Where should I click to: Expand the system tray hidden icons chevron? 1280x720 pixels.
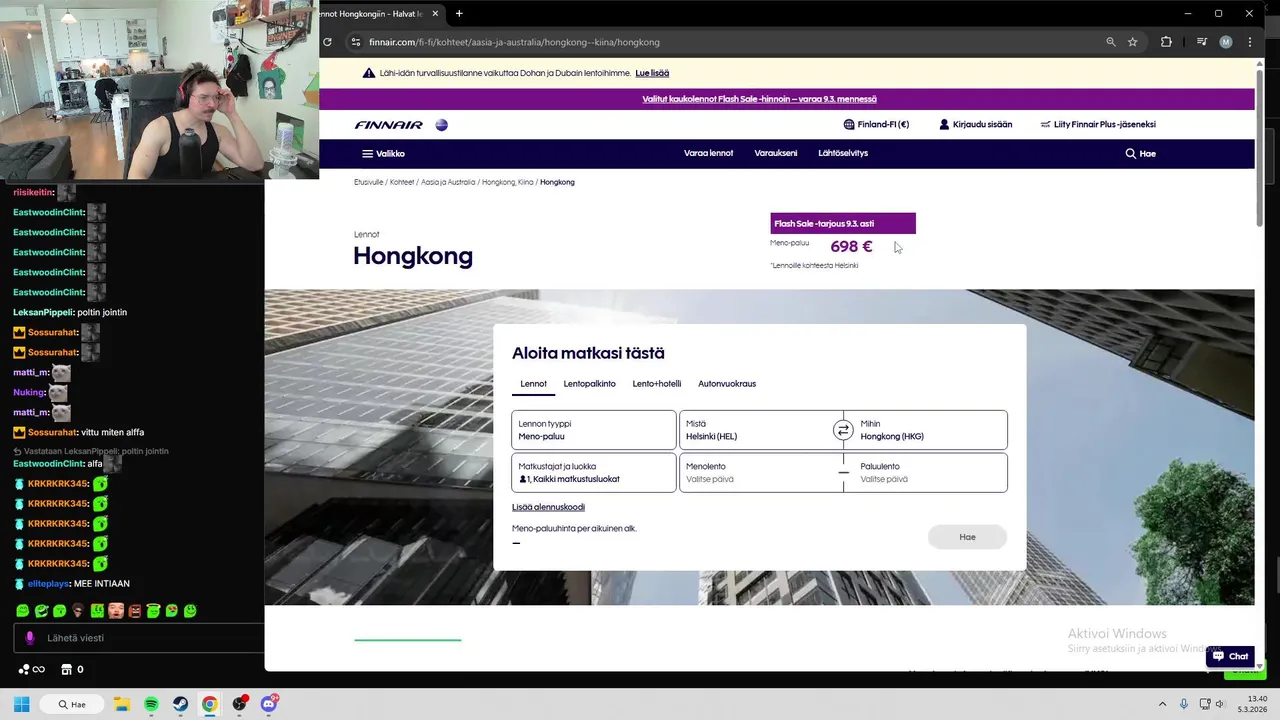[x=1162, y=704]
